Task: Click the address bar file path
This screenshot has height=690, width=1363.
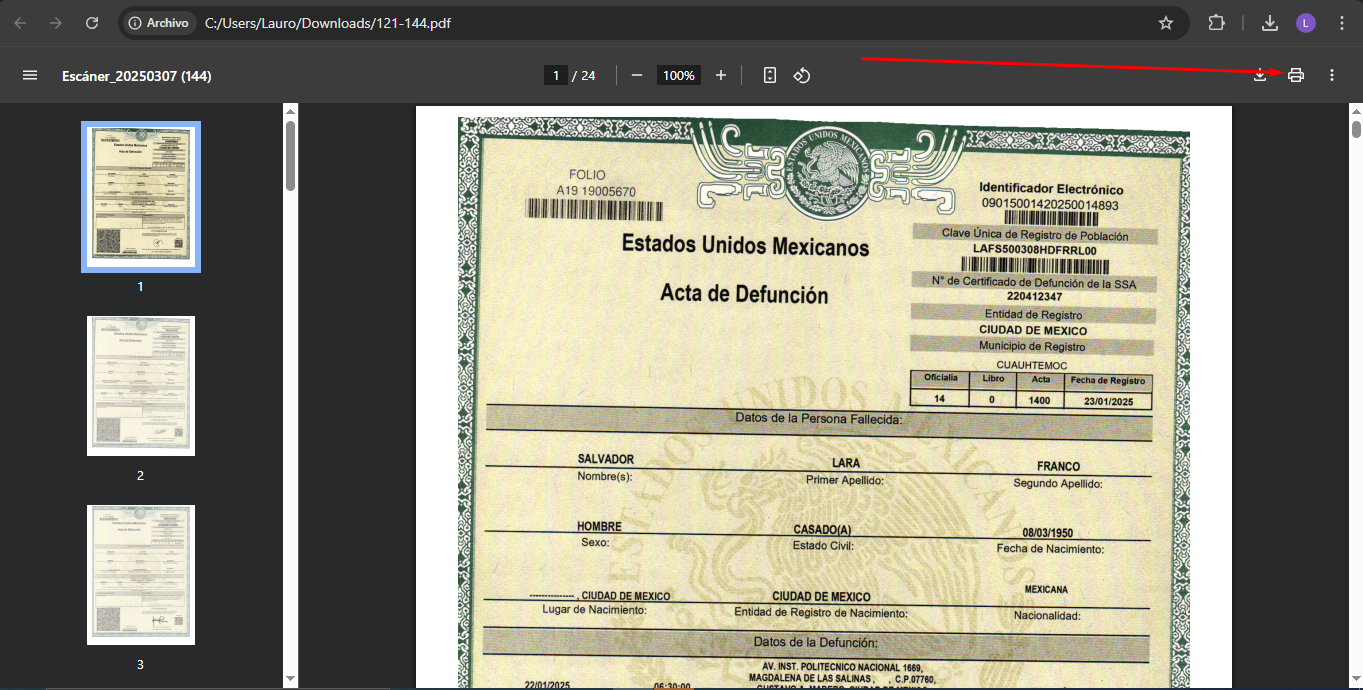Action: click(x=327, y=23)
